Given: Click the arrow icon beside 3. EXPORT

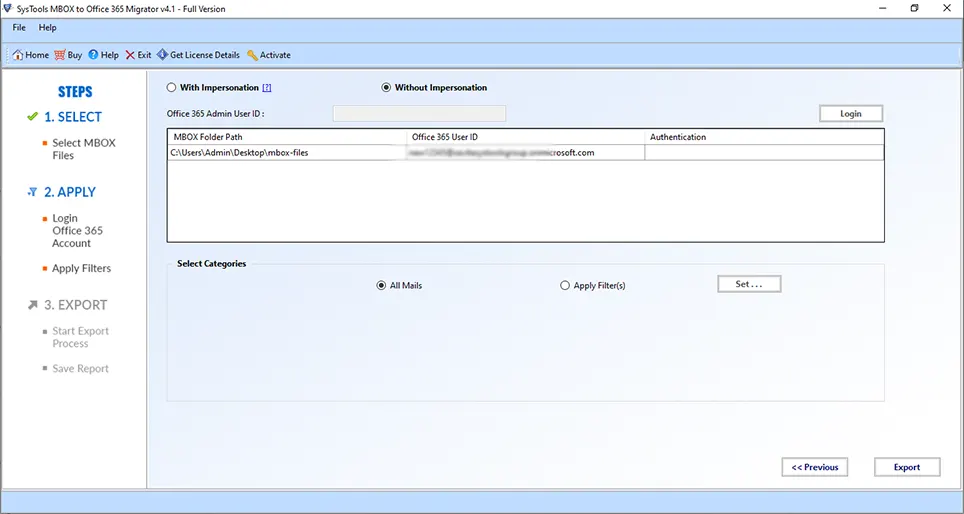Looking at the screenshot, I should (33, 305).
